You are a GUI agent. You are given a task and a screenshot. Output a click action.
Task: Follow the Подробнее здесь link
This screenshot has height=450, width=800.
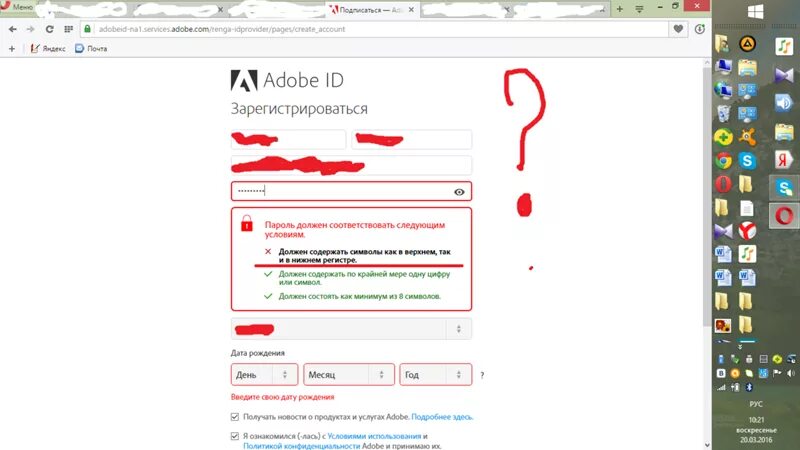[x=442, y=417]
